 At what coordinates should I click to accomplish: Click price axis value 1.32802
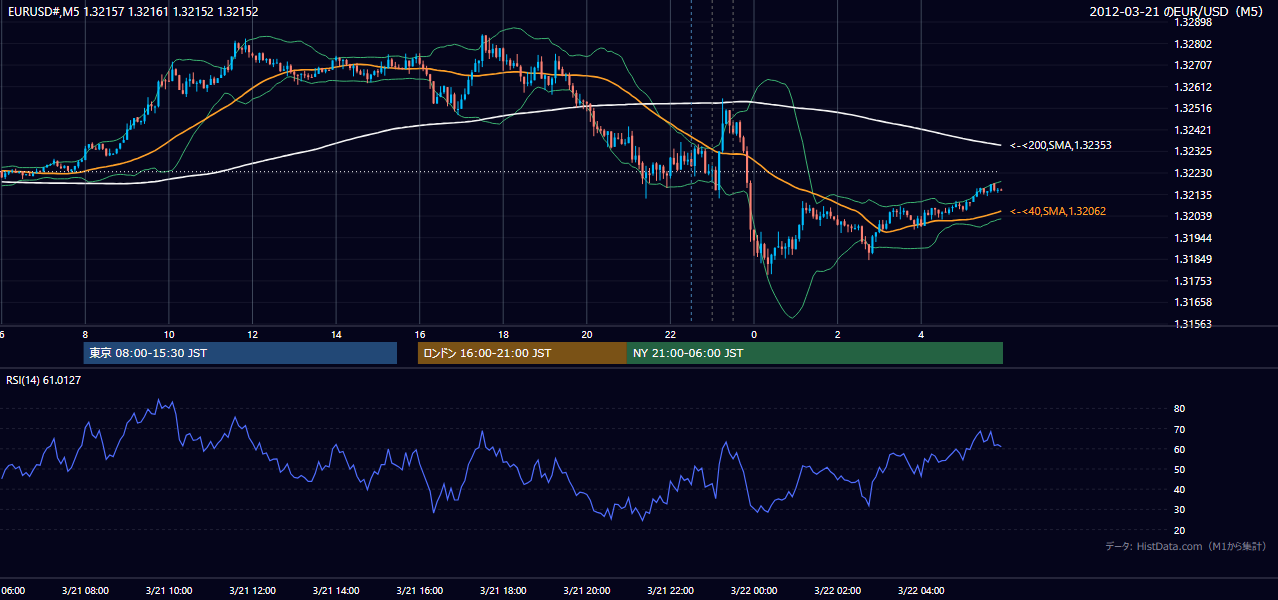(x=1194, y=44)
